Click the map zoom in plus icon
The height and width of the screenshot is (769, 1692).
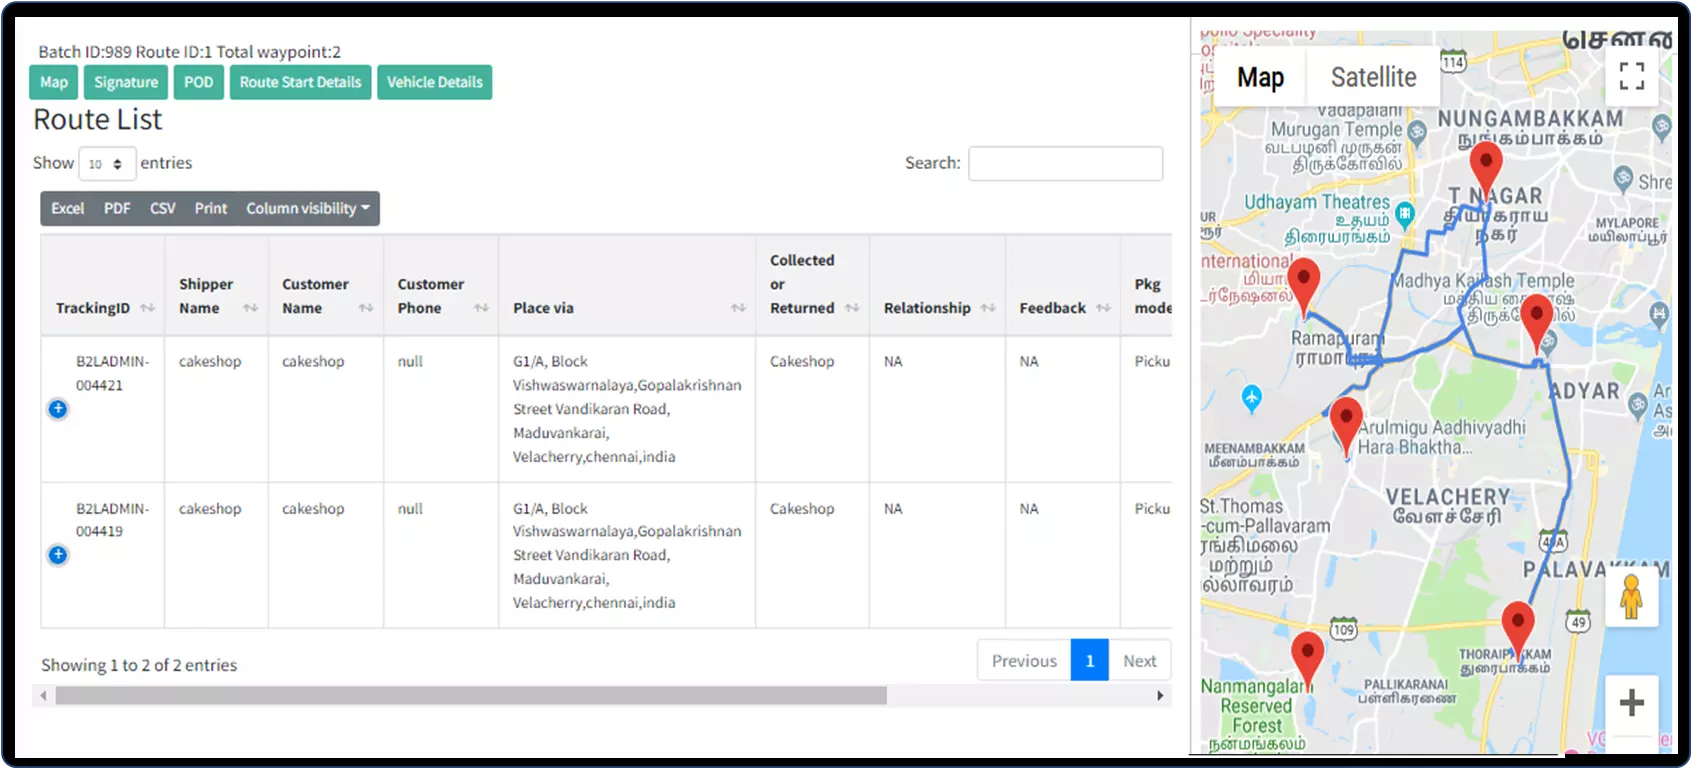[1631, 703]
